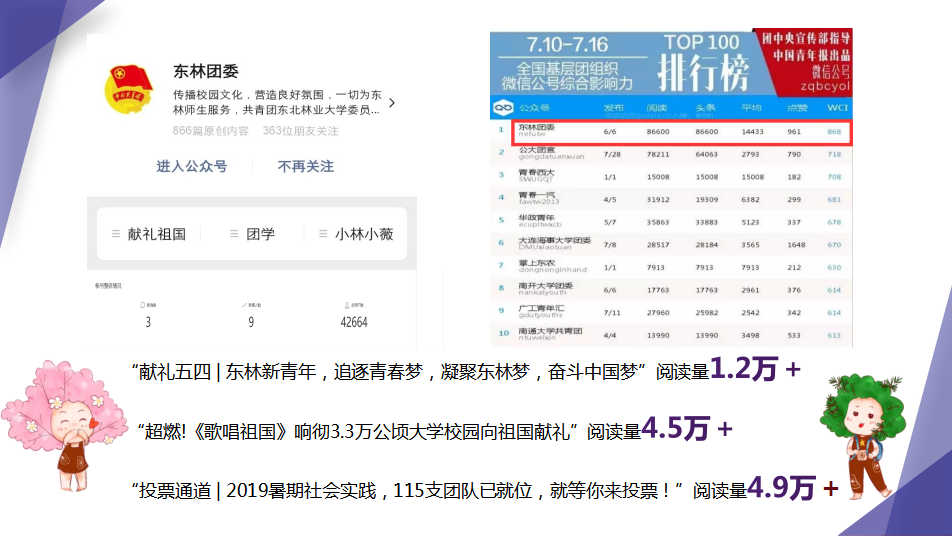
Task: Click the hamburger icon beside 献礼祖国
Action: tap(116, 234)
